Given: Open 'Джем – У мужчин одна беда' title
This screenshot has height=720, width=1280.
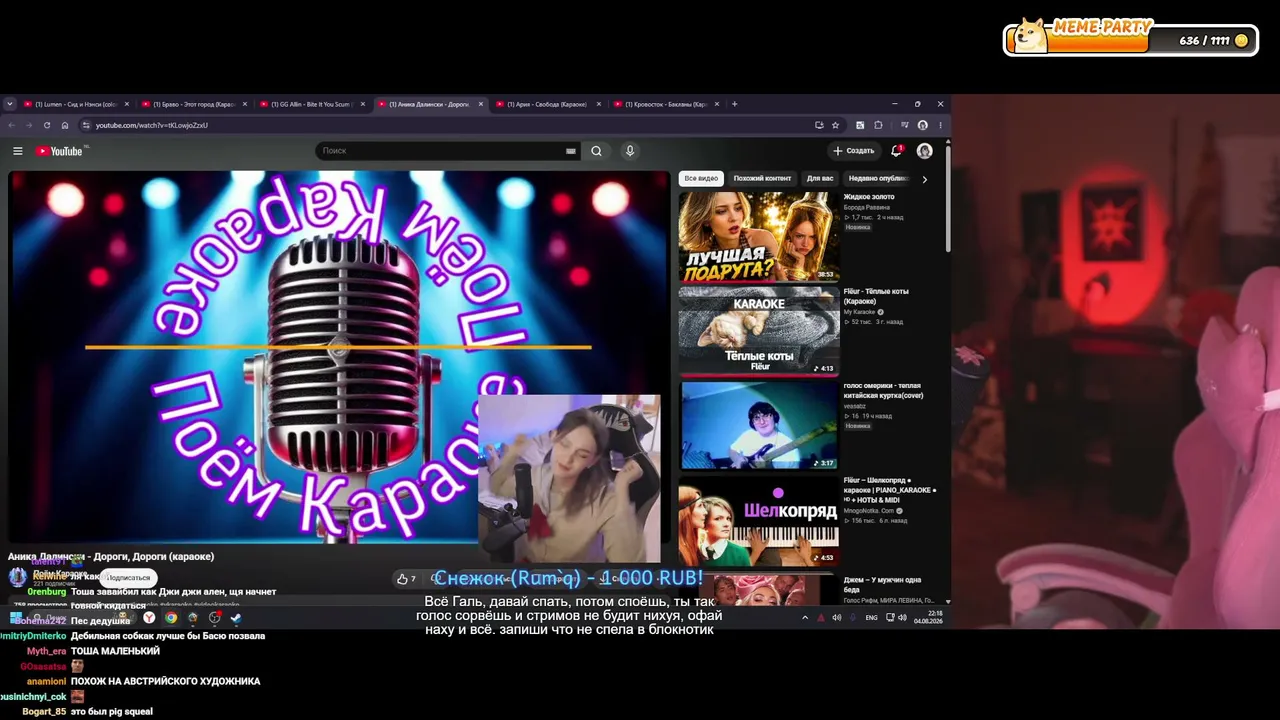Looking at the screenshot, I should pyautogui.click(x=882, y=585).
